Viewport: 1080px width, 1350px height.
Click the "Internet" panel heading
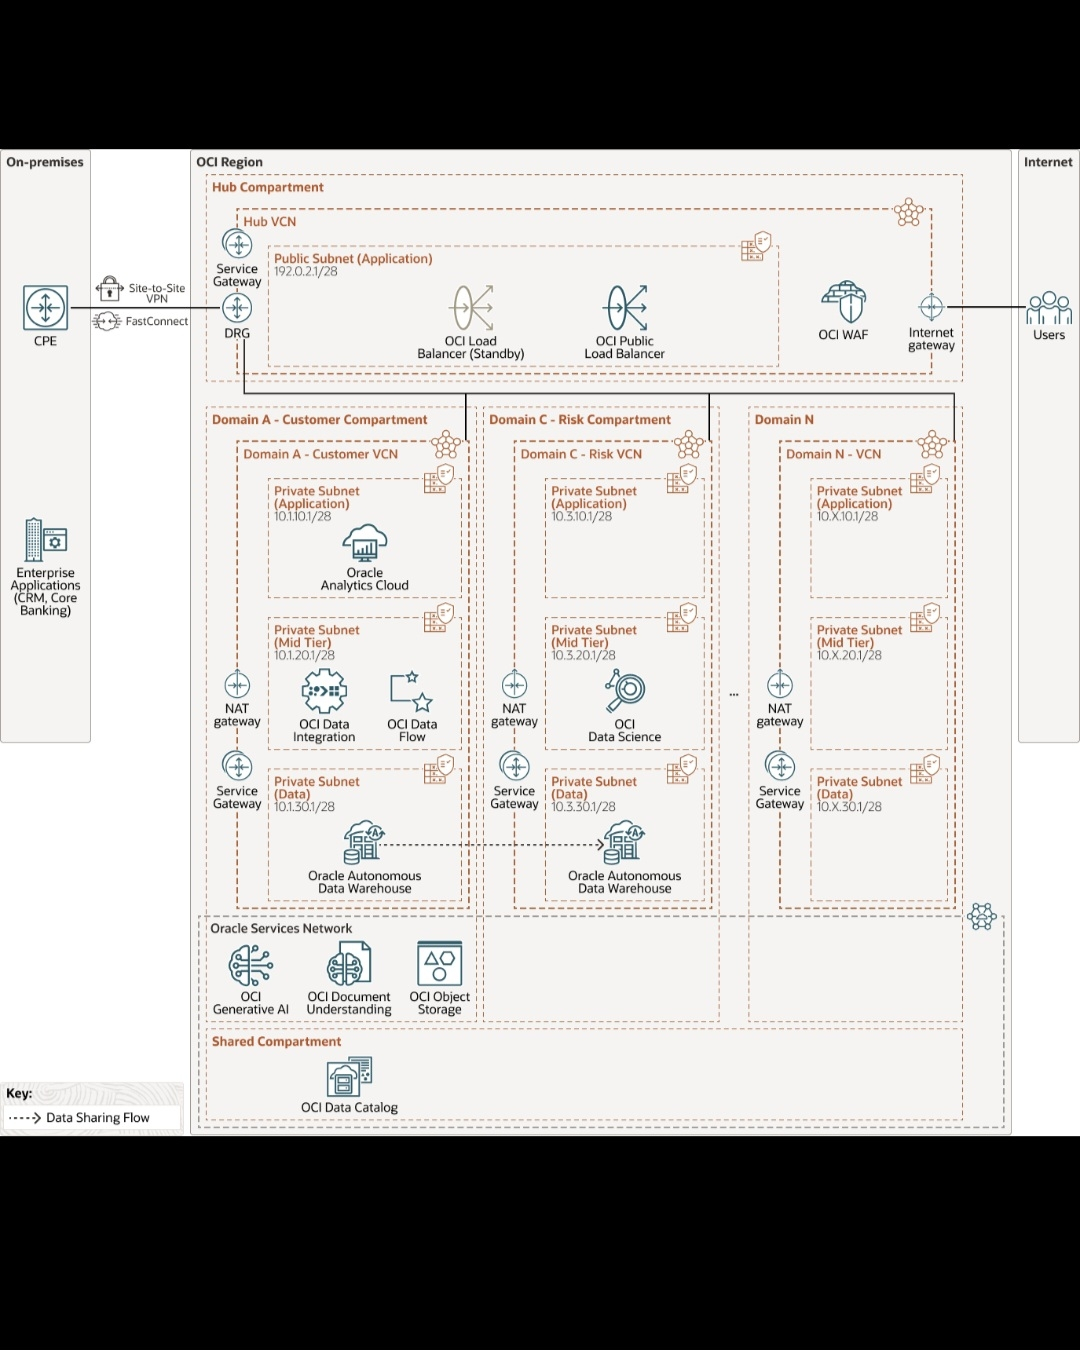[1048, 162]
